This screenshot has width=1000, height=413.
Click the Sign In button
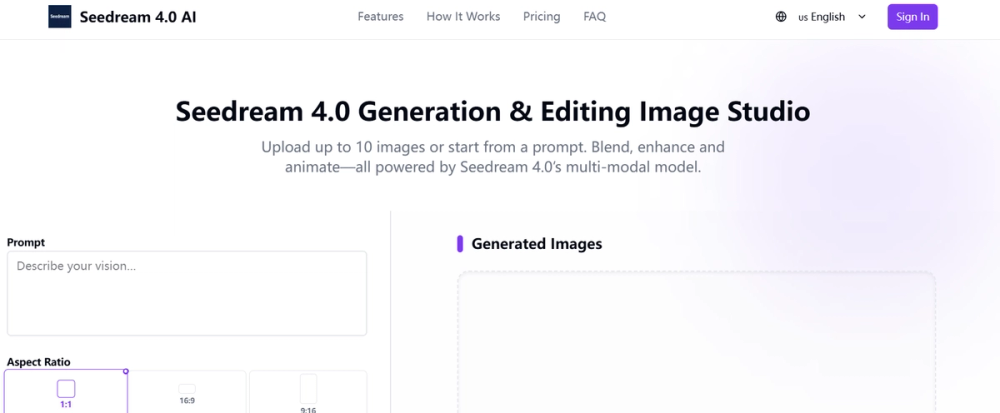[913, 17]
